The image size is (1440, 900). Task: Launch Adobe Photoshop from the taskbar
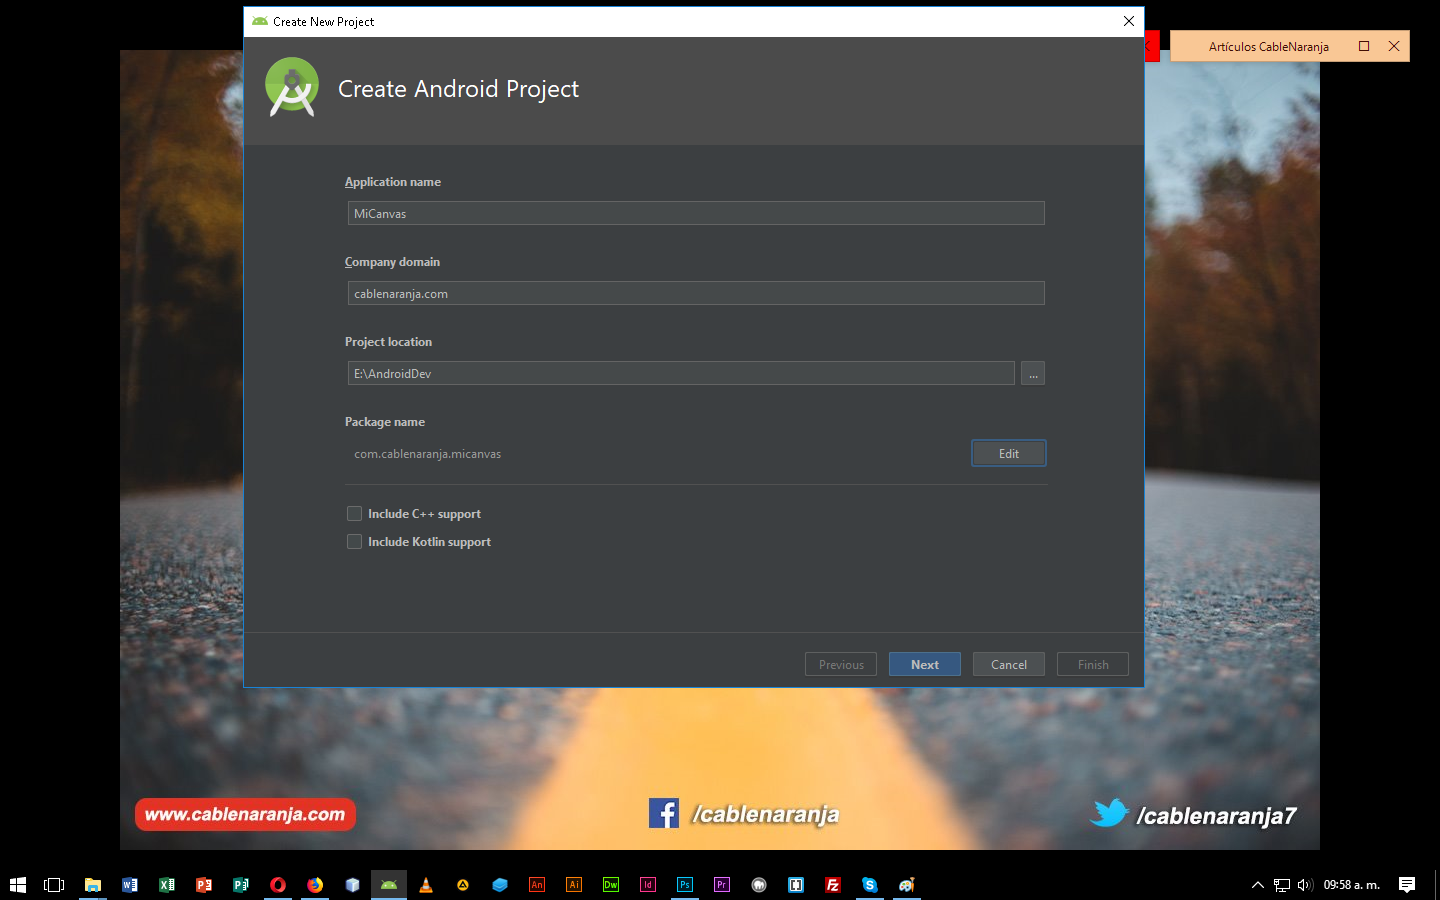685,885
